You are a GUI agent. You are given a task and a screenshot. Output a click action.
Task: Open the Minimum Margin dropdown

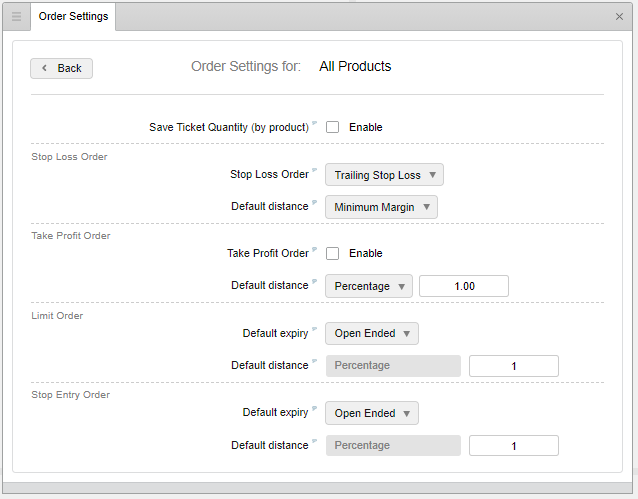pyautogui.click(x=381, y=207)
